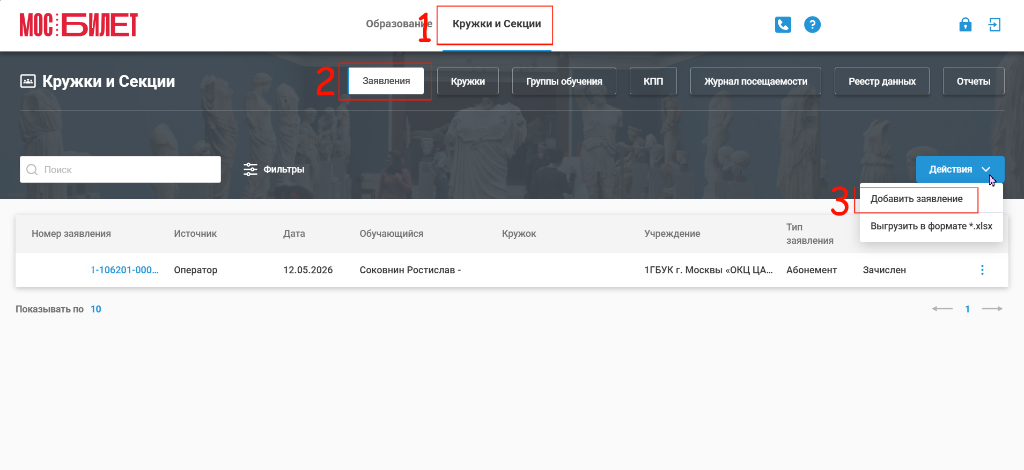
Task: Click the МОСБИЛЕТ logo
Action: point(78,25)
